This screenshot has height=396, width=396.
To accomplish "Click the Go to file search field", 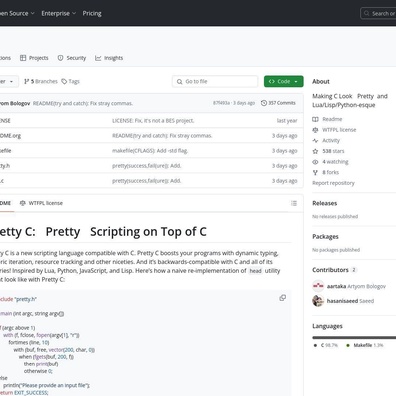I will 215,81.
